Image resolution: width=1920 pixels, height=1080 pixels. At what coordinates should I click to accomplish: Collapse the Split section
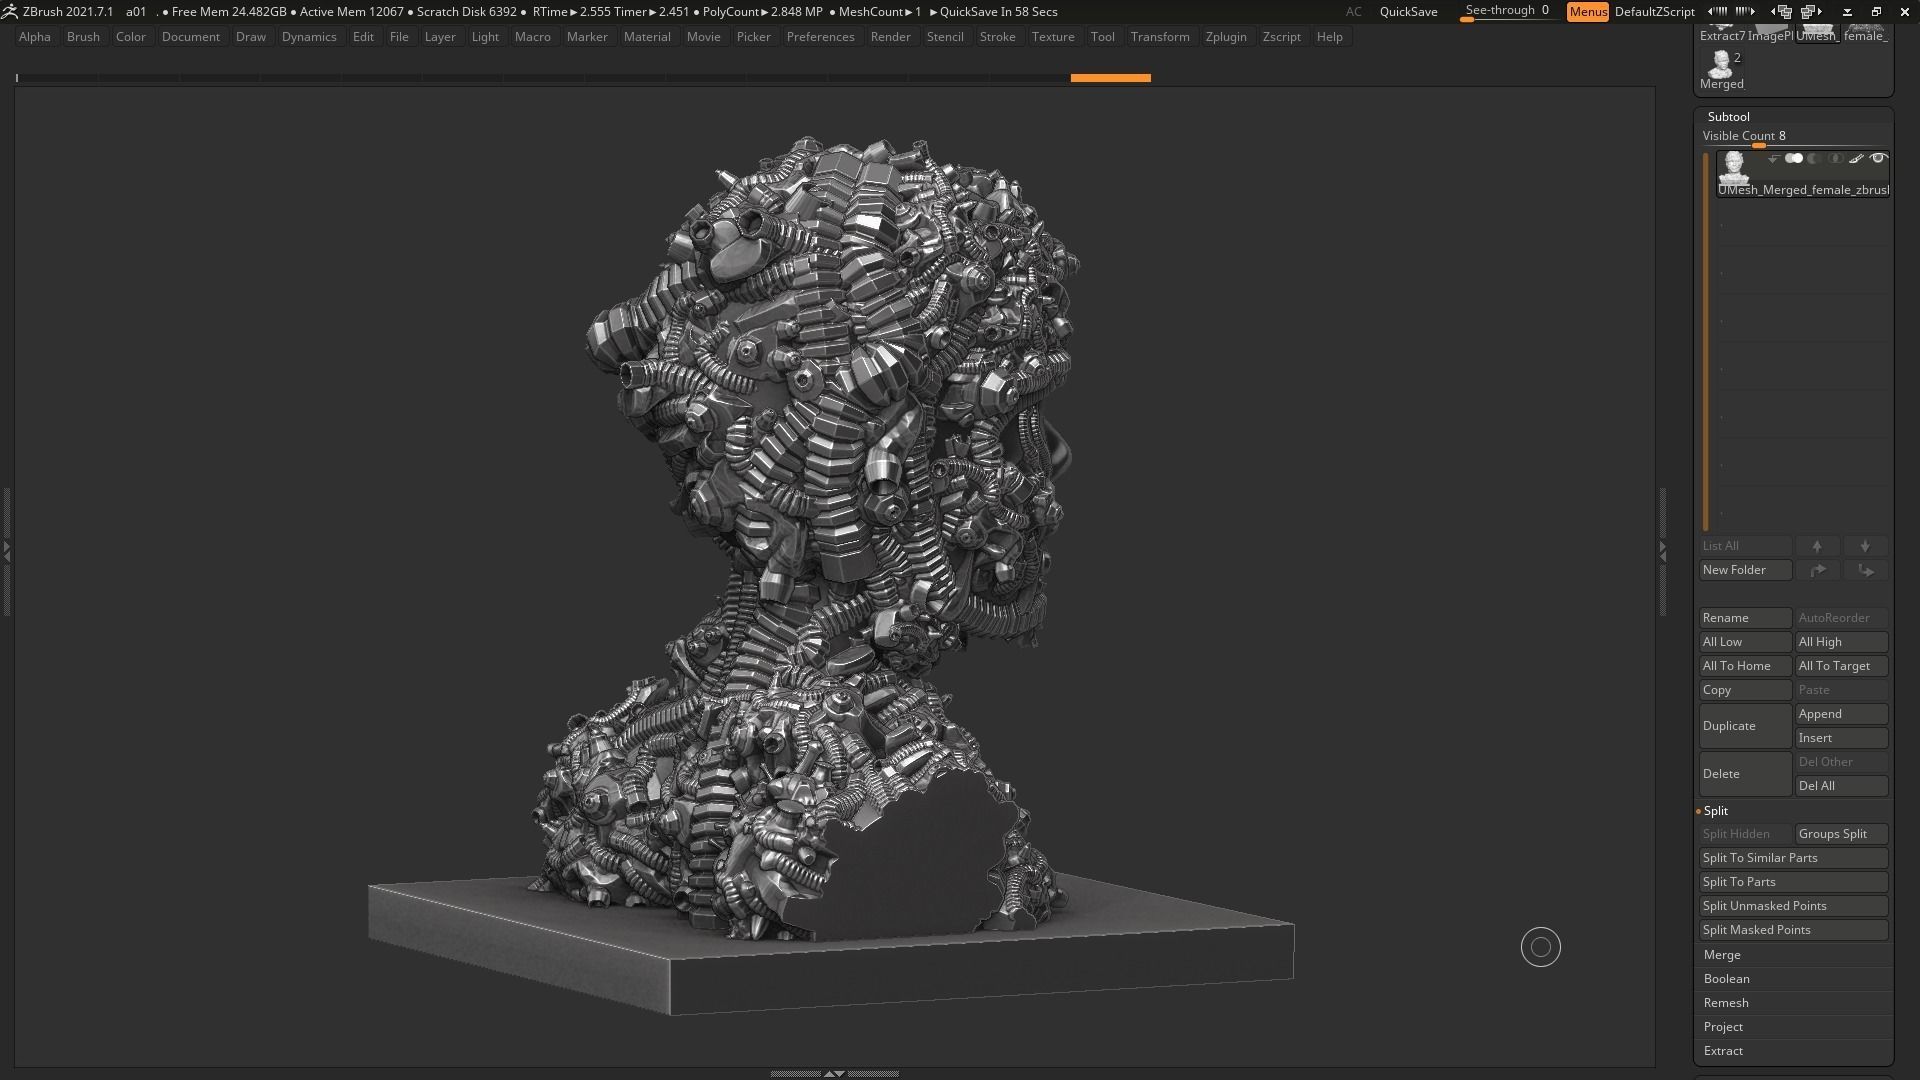tap(1715, 811)
